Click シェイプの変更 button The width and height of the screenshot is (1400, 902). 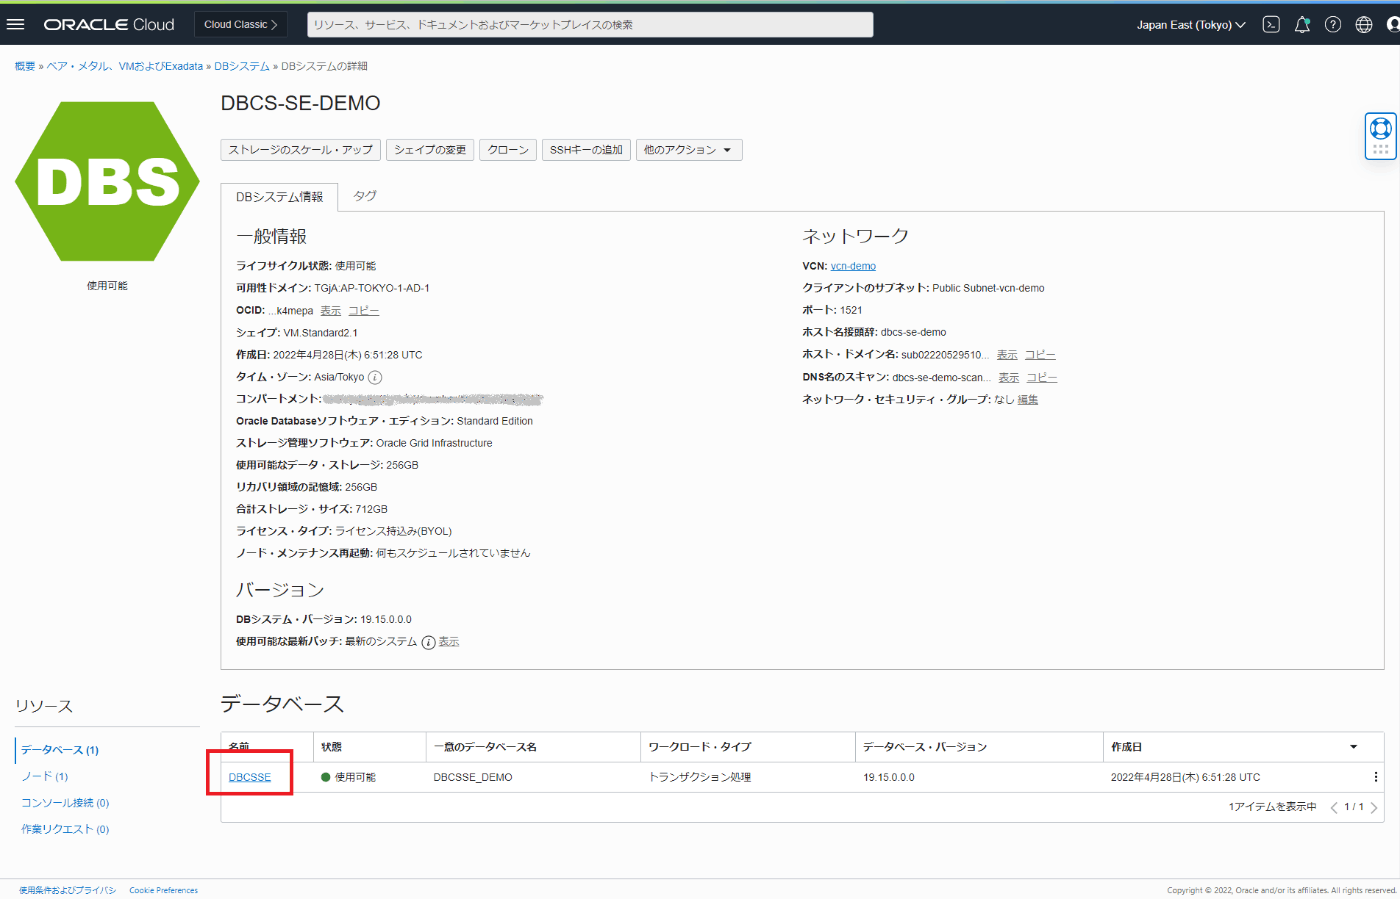(430, 150)
